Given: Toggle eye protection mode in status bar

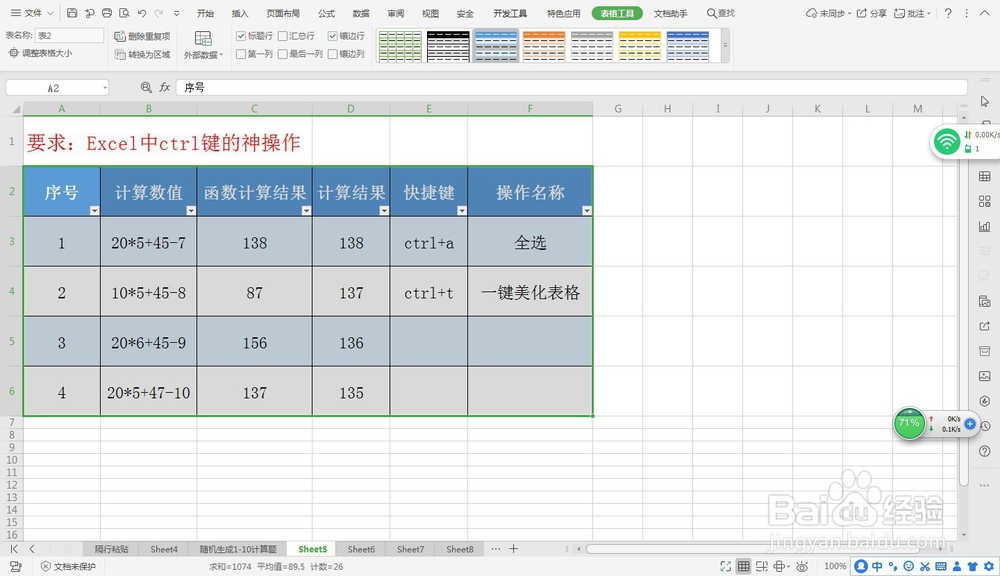Looking at the screenshot, I should point(802,566).
